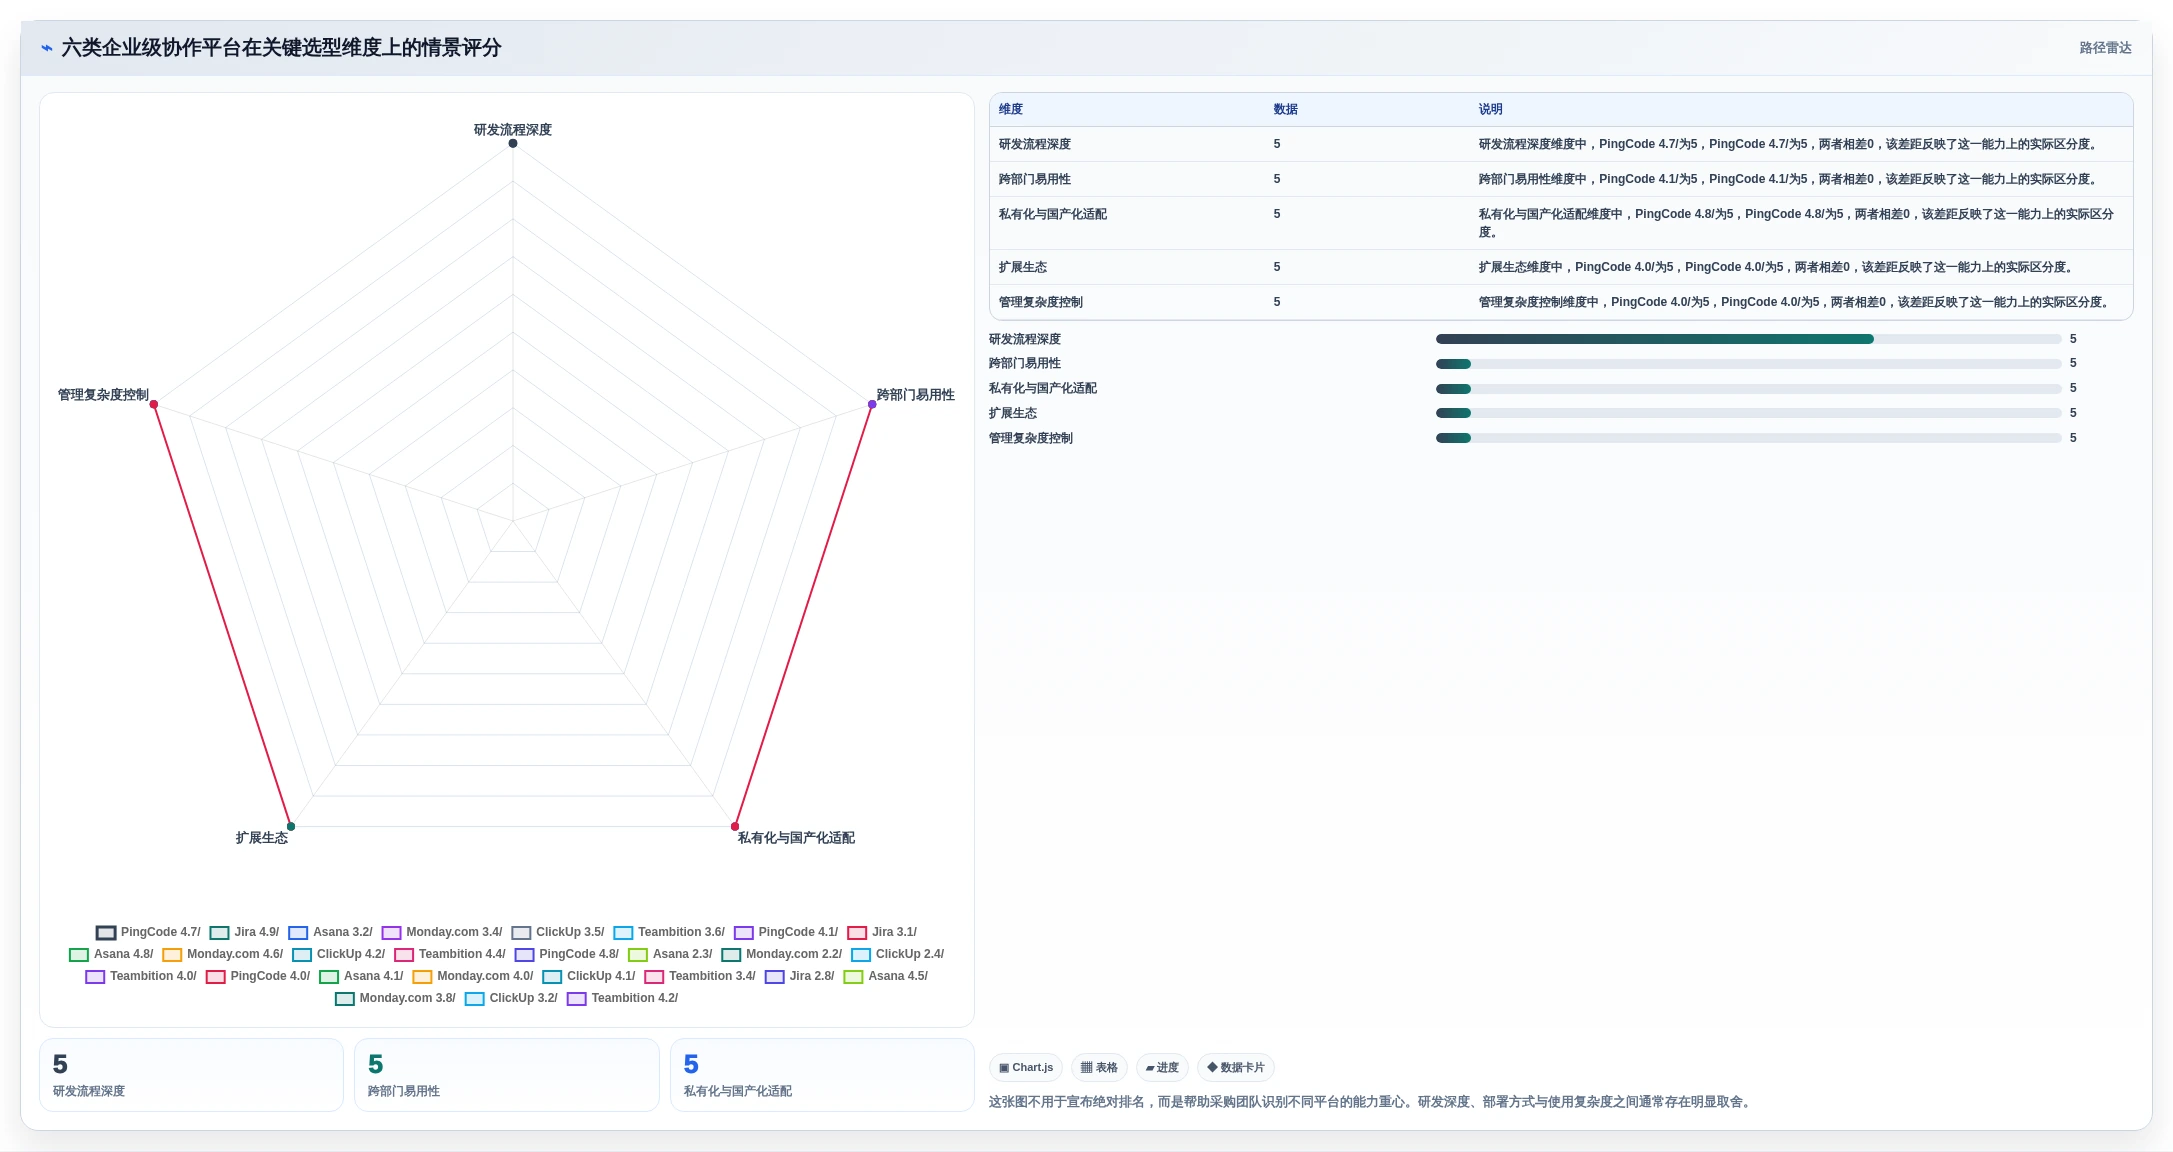2173x1152 pixels.
Task: Click the radar point at 私有化与国产化适配 vertex
Action: tap(735, 826)
